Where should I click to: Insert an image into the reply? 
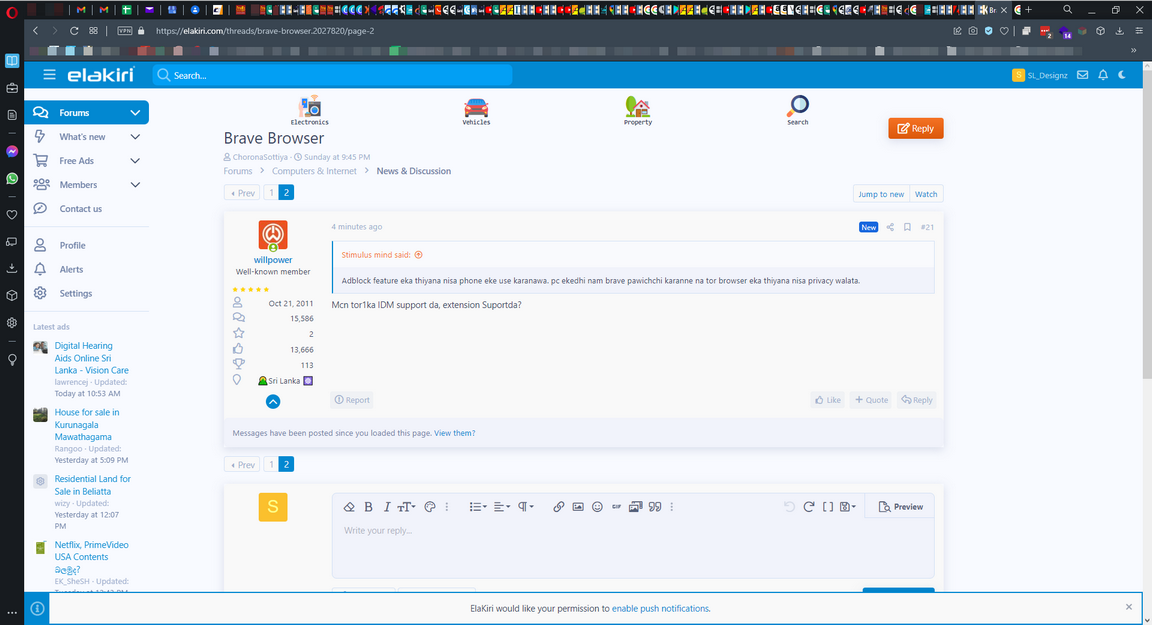pyautogui.click(x=578, y=507)
